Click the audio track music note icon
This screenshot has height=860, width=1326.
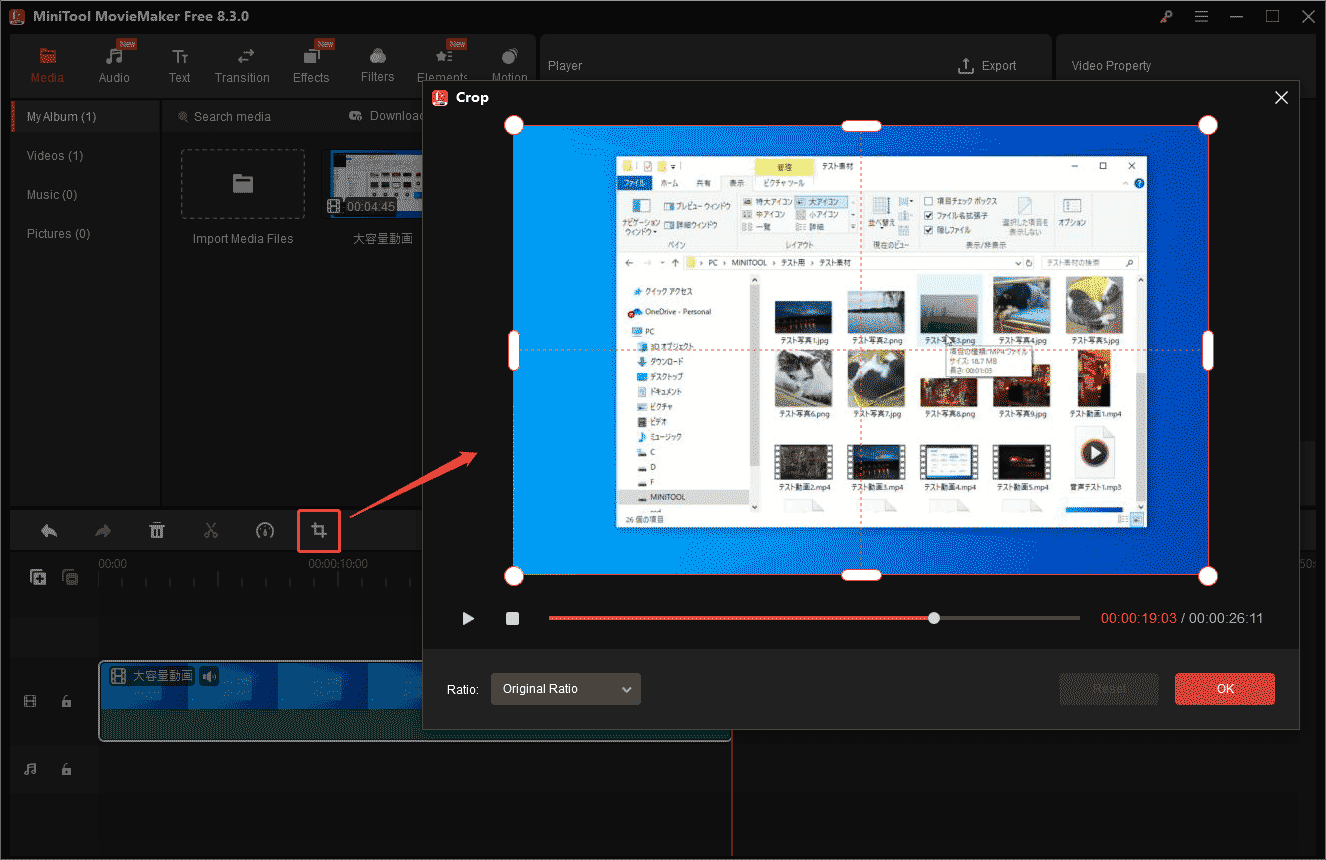31,769
